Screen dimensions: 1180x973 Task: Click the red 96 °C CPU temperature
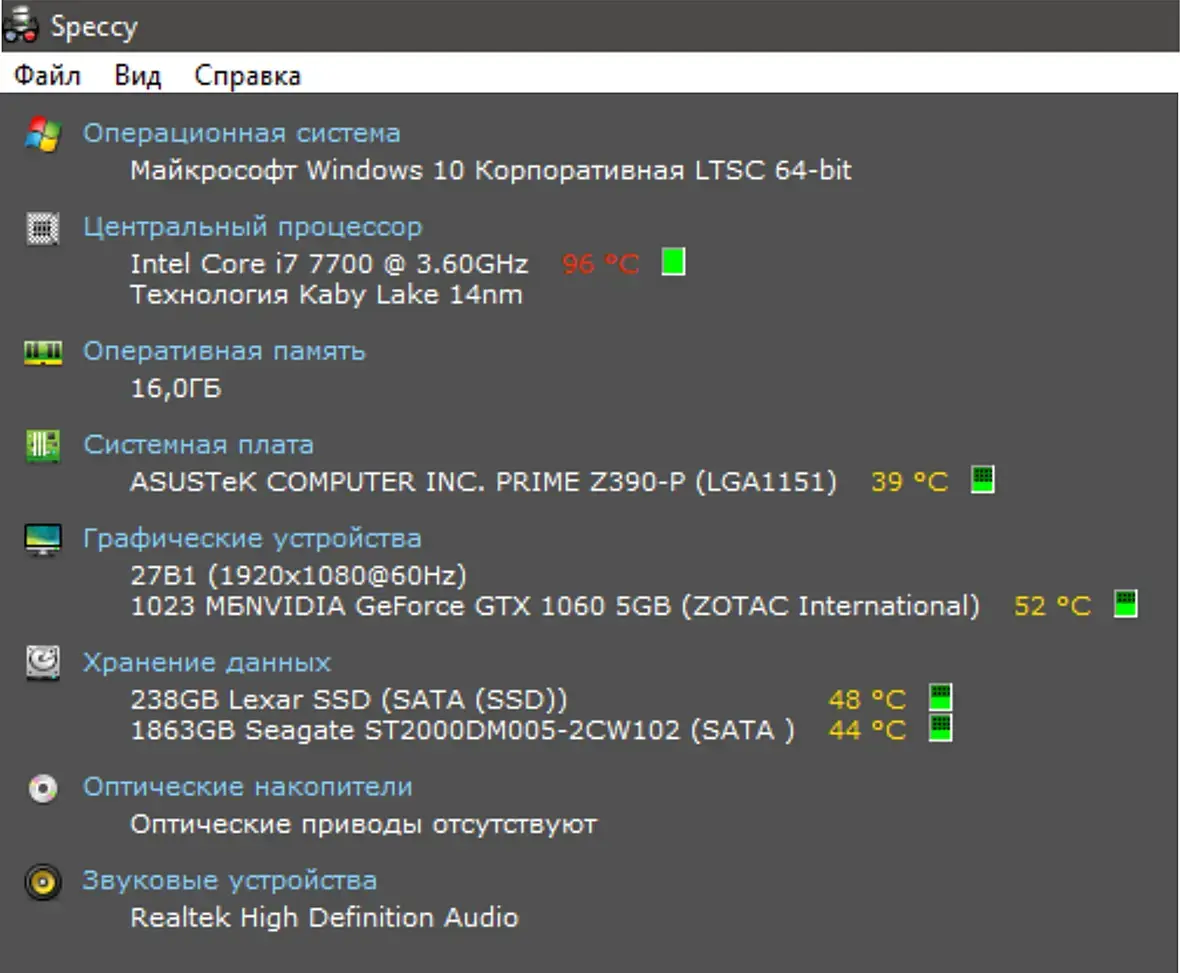tap(601, 264)
